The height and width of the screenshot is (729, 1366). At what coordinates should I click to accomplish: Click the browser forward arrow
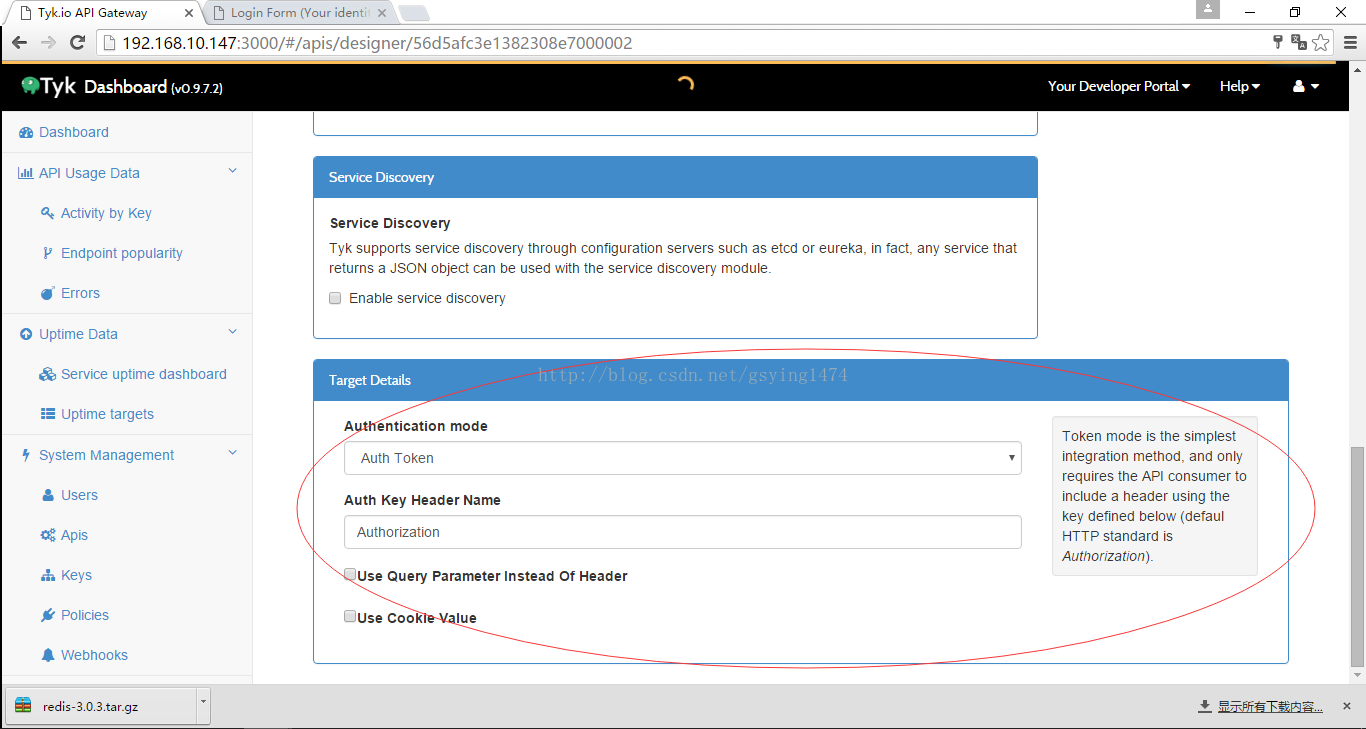[48, 43]
